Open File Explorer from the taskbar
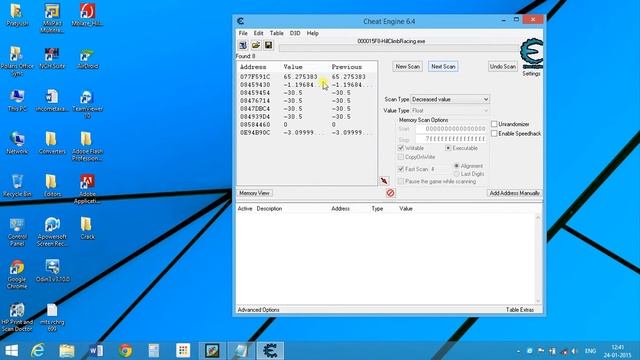 coord(67,351)
